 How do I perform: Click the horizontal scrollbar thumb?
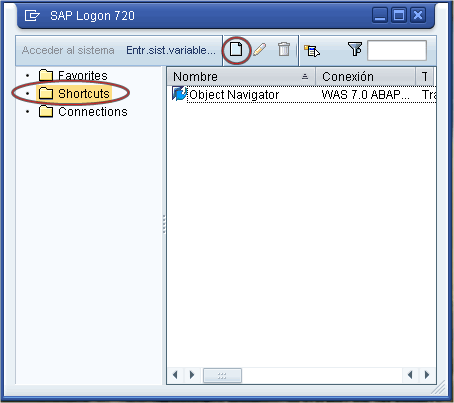pyautogui.click(x=222, y=376)
